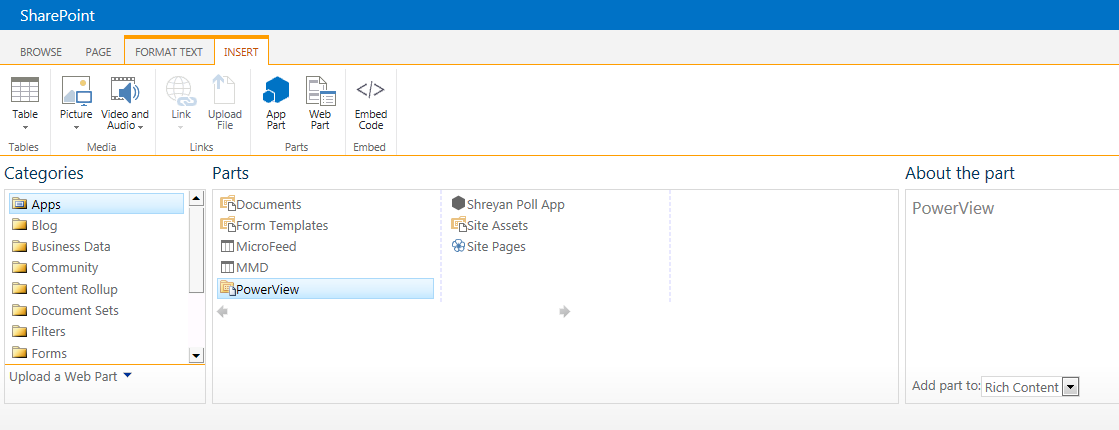Viewport: 1119px width, 430px height.
Task: Select the MicroFeed part name
Action: [266, 247]
